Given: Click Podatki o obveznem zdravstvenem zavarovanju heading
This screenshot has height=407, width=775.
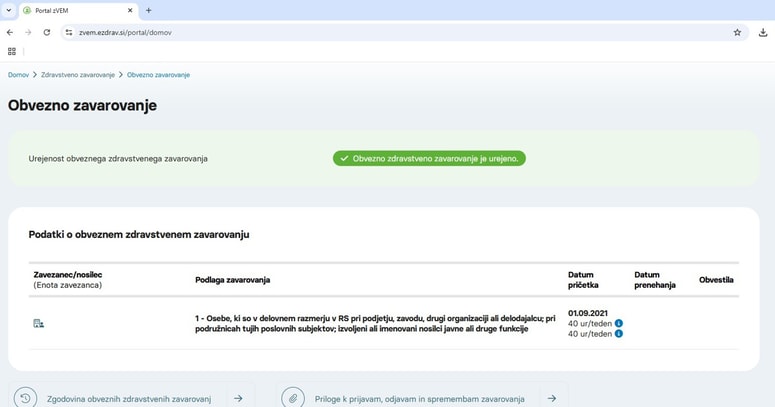Looking at the screenshot, I should click(139, 234).
